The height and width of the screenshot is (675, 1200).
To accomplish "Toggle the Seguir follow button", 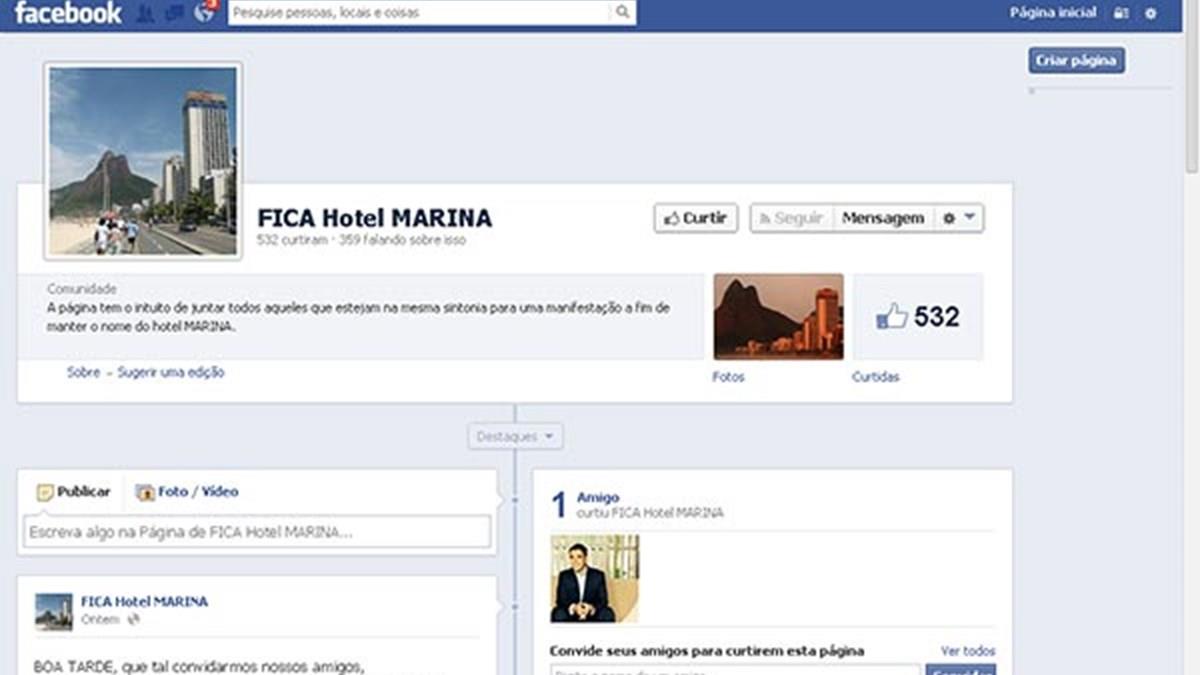I will [x=791, y=218].
